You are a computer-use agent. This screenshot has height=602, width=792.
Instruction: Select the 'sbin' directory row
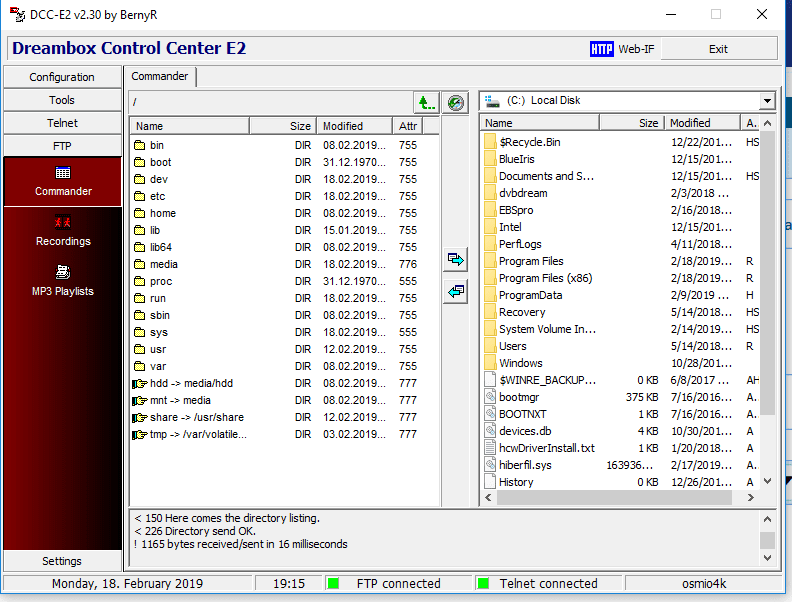(x=285, y=315)
